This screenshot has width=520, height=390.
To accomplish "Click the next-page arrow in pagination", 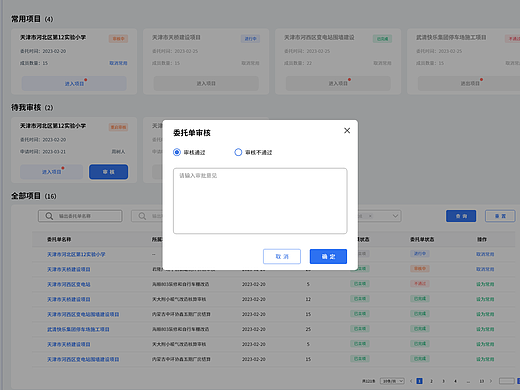I will click(491, 381).
